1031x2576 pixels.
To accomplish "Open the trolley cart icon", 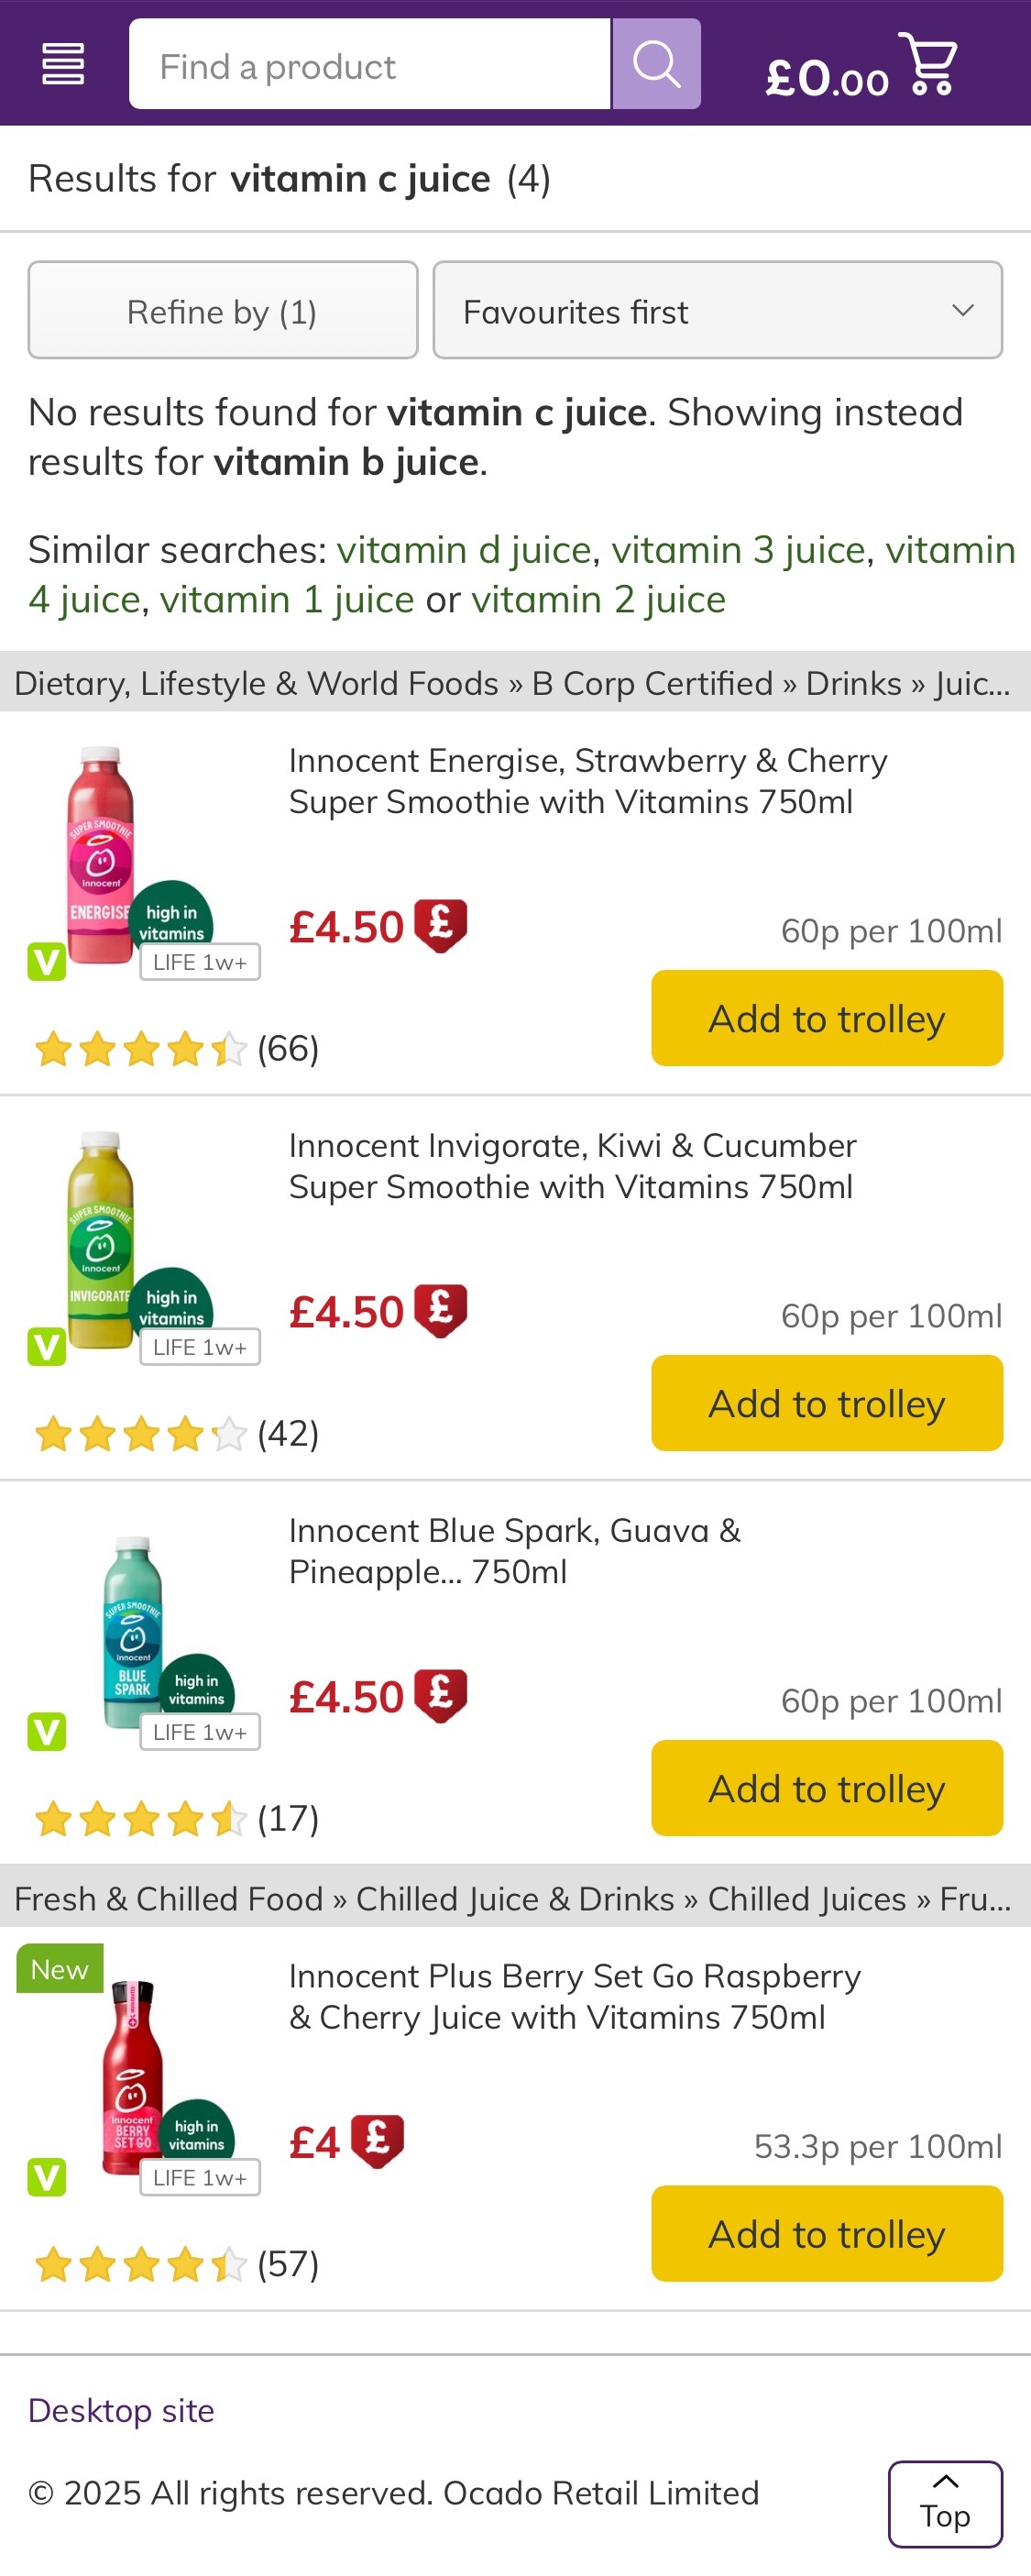I will click(x=929, y=64).
